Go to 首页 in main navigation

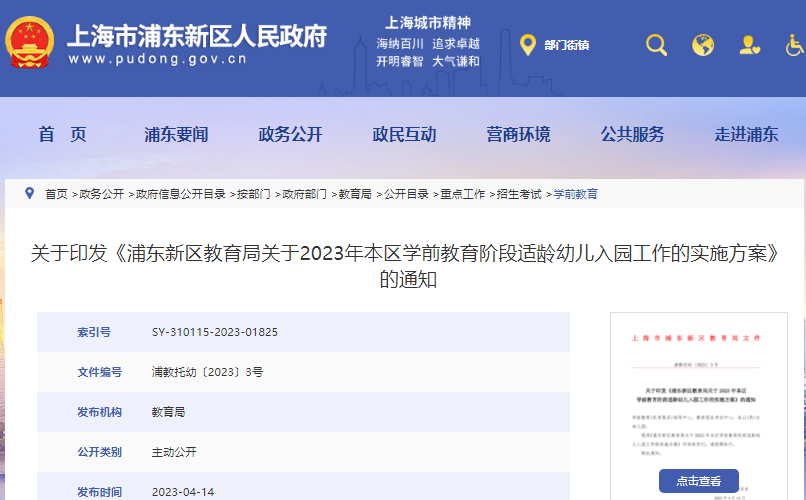(x=62, y=135)
